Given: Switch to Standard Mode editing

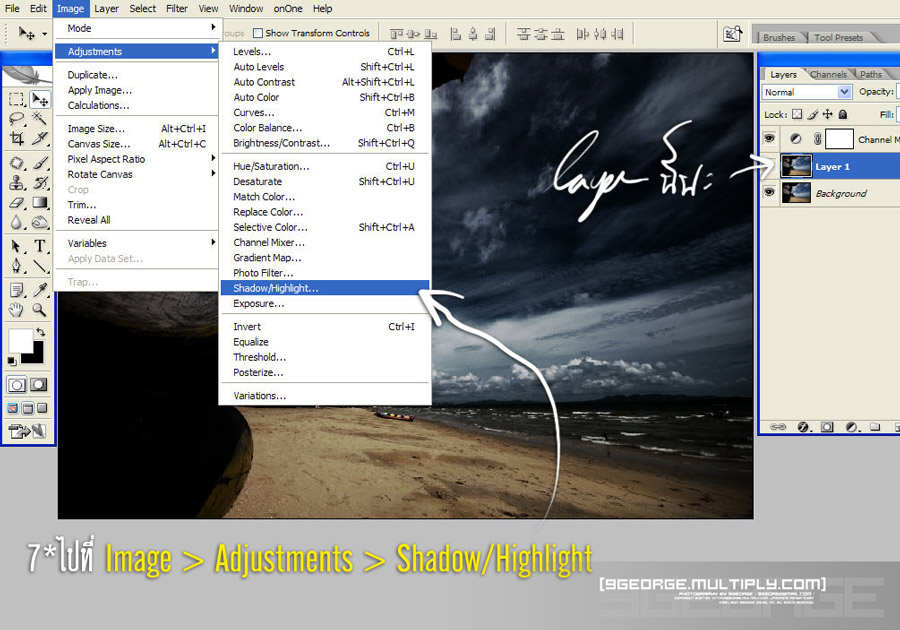Looking at the screenshot, I should [17, 384].
